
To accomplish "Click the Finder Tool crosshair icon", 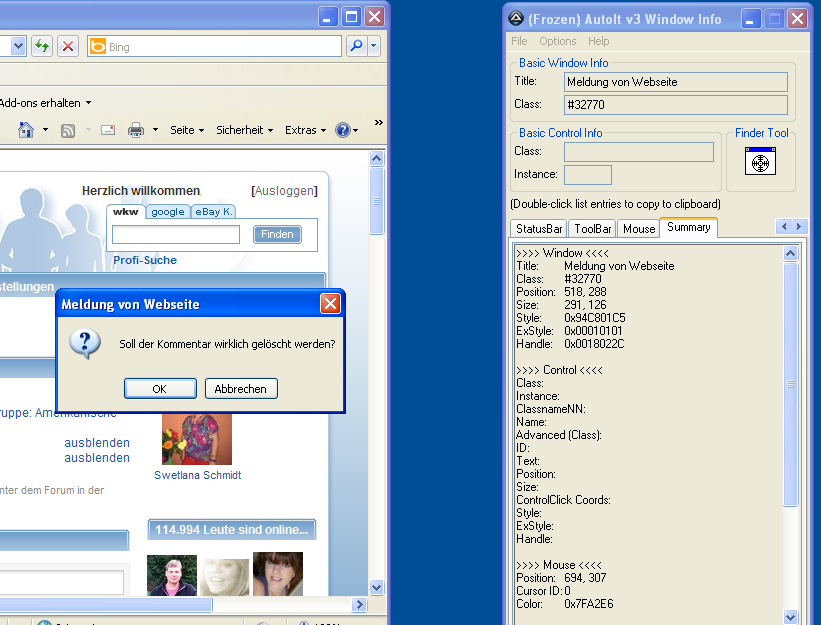I will (760, 162).
